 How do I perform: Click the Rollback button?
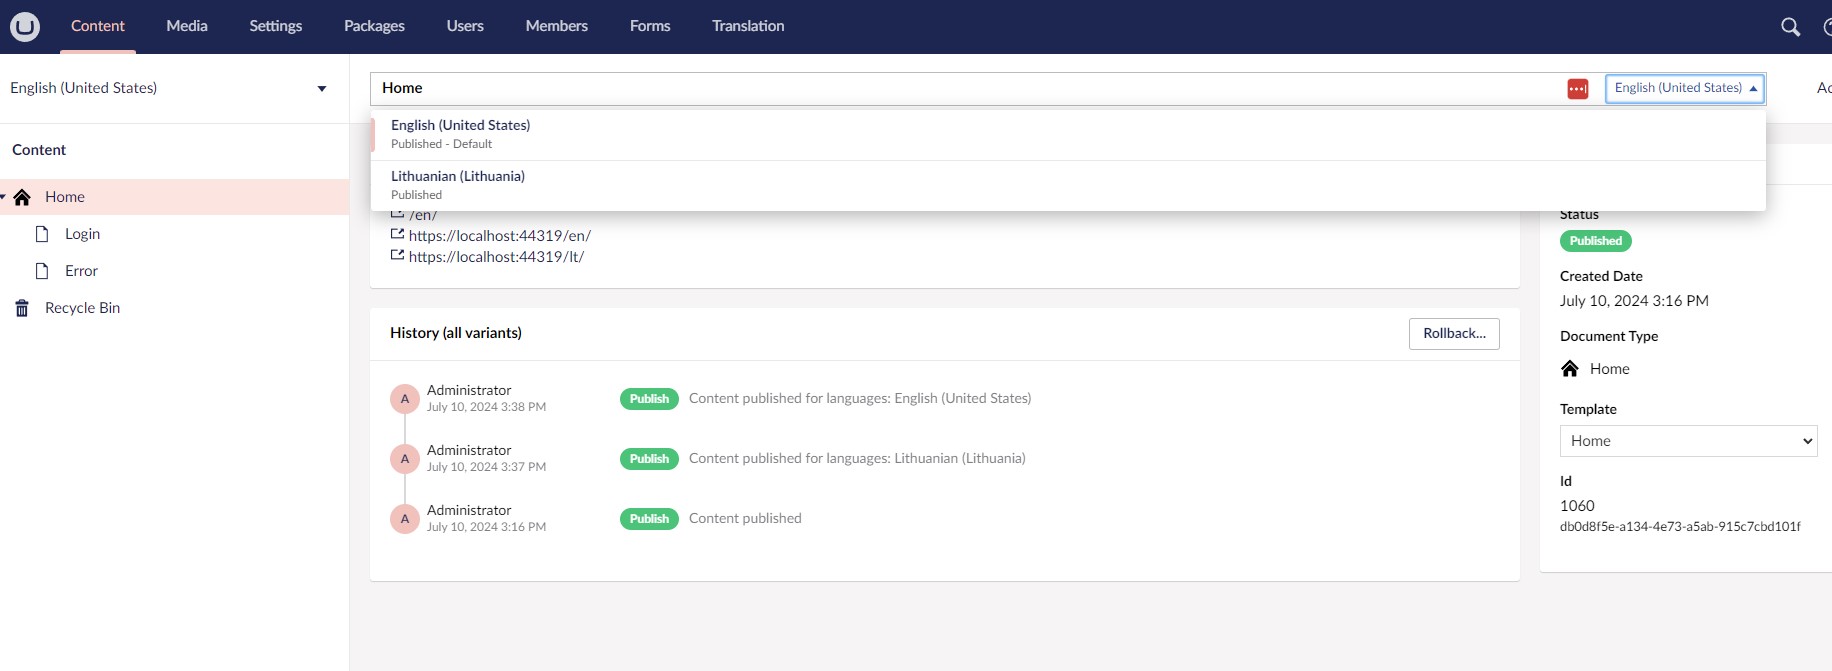(x=1453, y=334)
